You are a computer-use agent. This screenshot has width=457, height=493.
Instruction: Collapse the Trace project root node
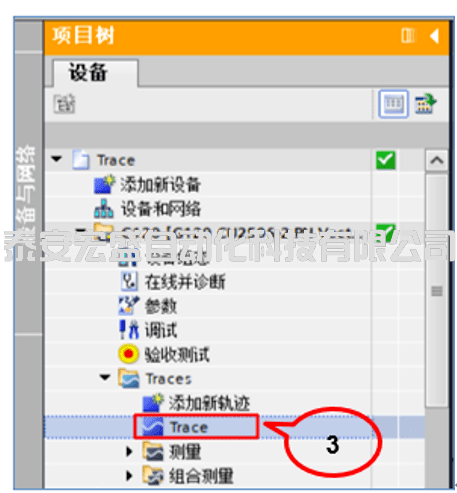click(x=57, y=159)
